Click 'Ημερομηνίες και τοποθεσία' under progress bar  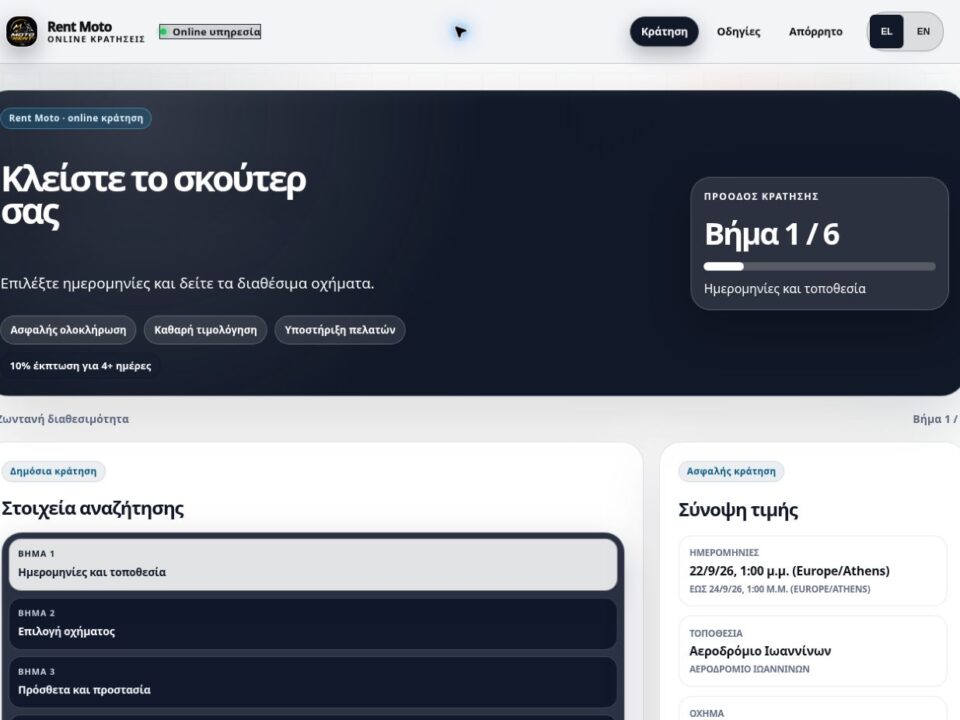click(x=784, y=288)
